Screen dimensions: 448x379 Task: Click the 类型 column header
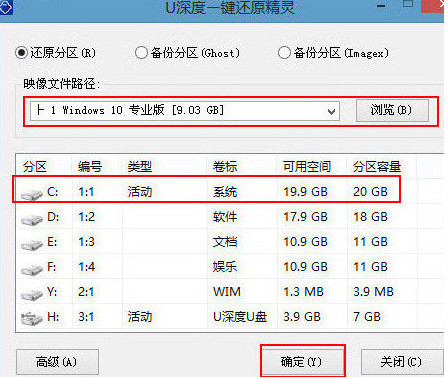point(140,166)
